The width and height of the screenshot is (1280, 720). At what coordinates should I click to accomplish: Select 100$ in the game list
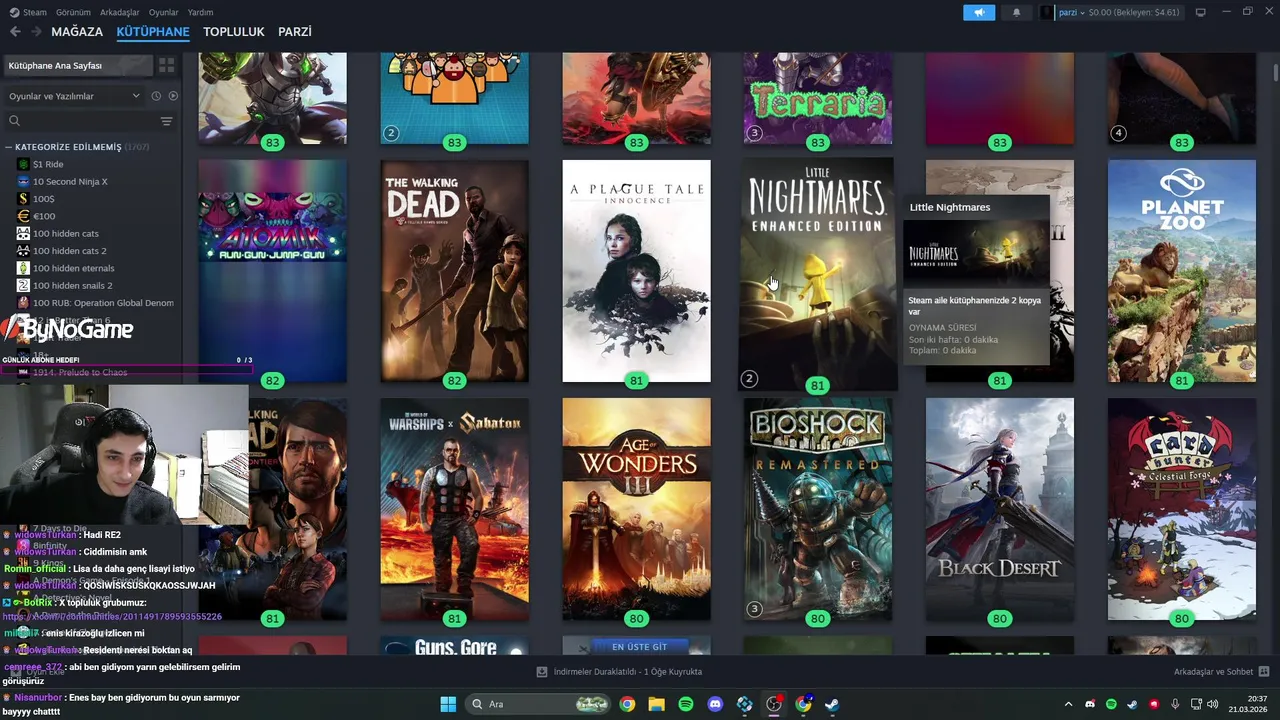[90, 199]
